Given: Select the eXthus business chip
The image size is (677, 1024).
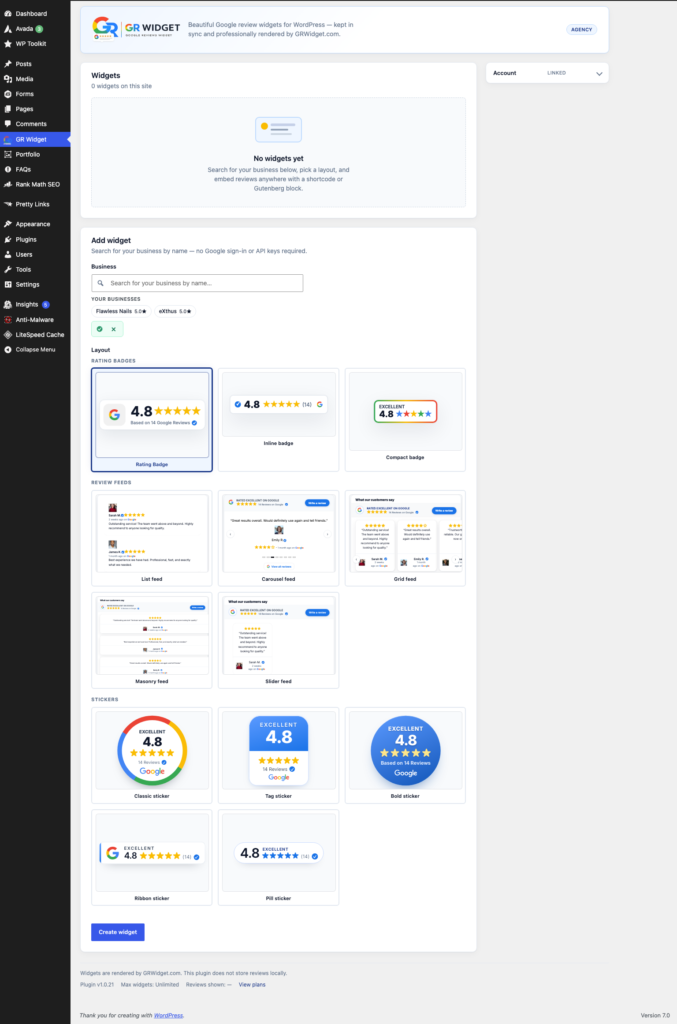Looking at the screenshot, I should pos(175,312).
